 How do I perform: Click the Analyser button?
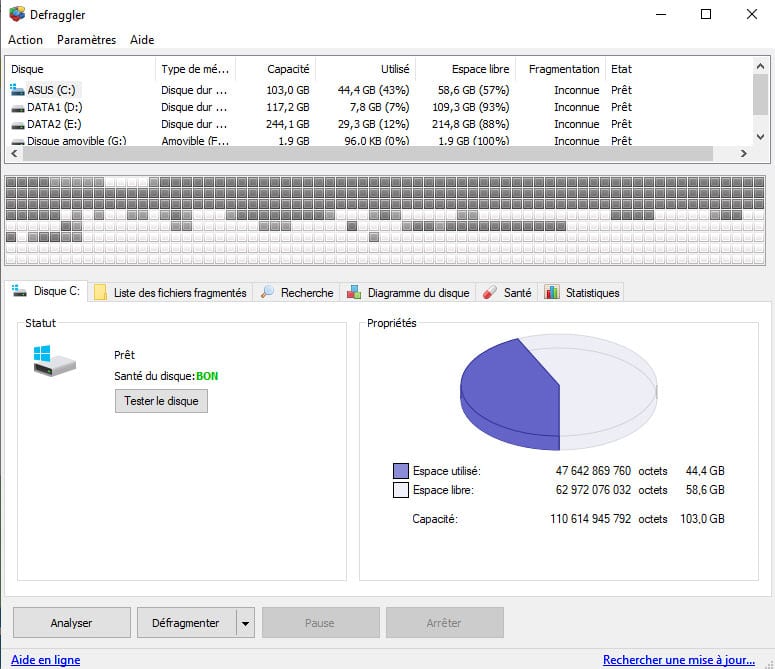click(x=72, y=623)
